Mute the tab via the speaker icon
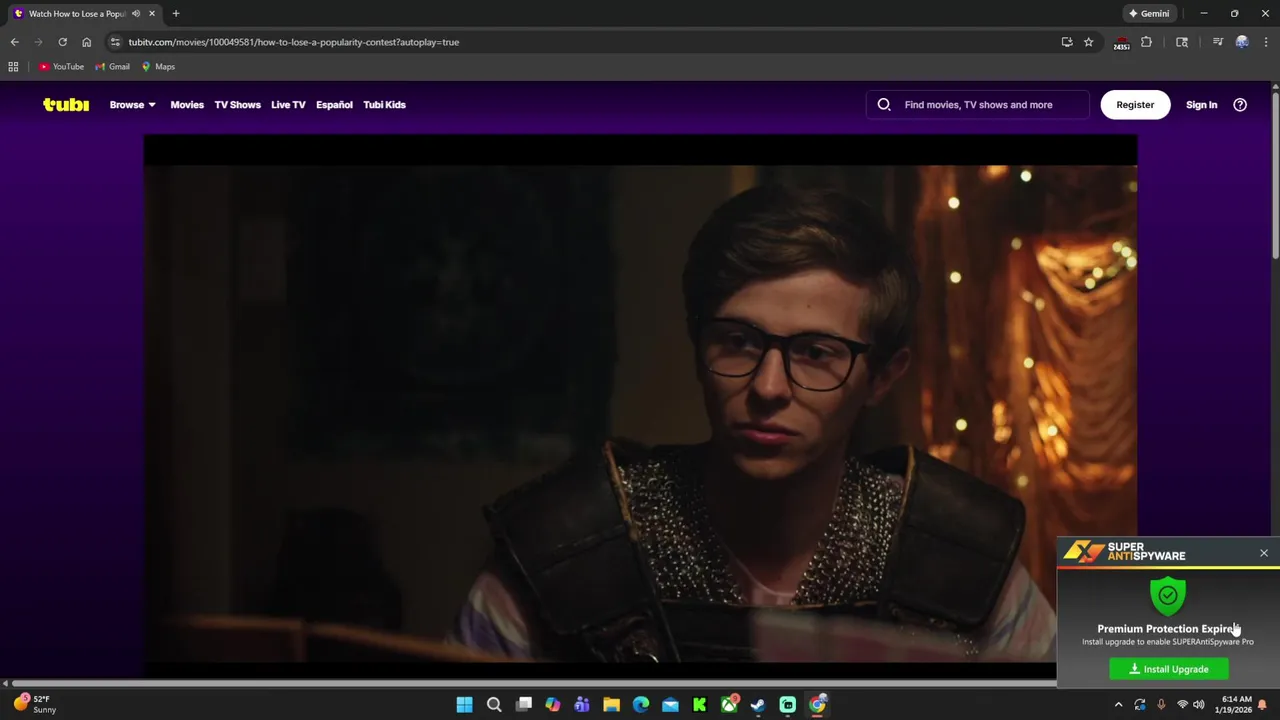Image resolution: width=1280 pixels, height=720 pixels. pyautogui.click(x=136, y=13)
